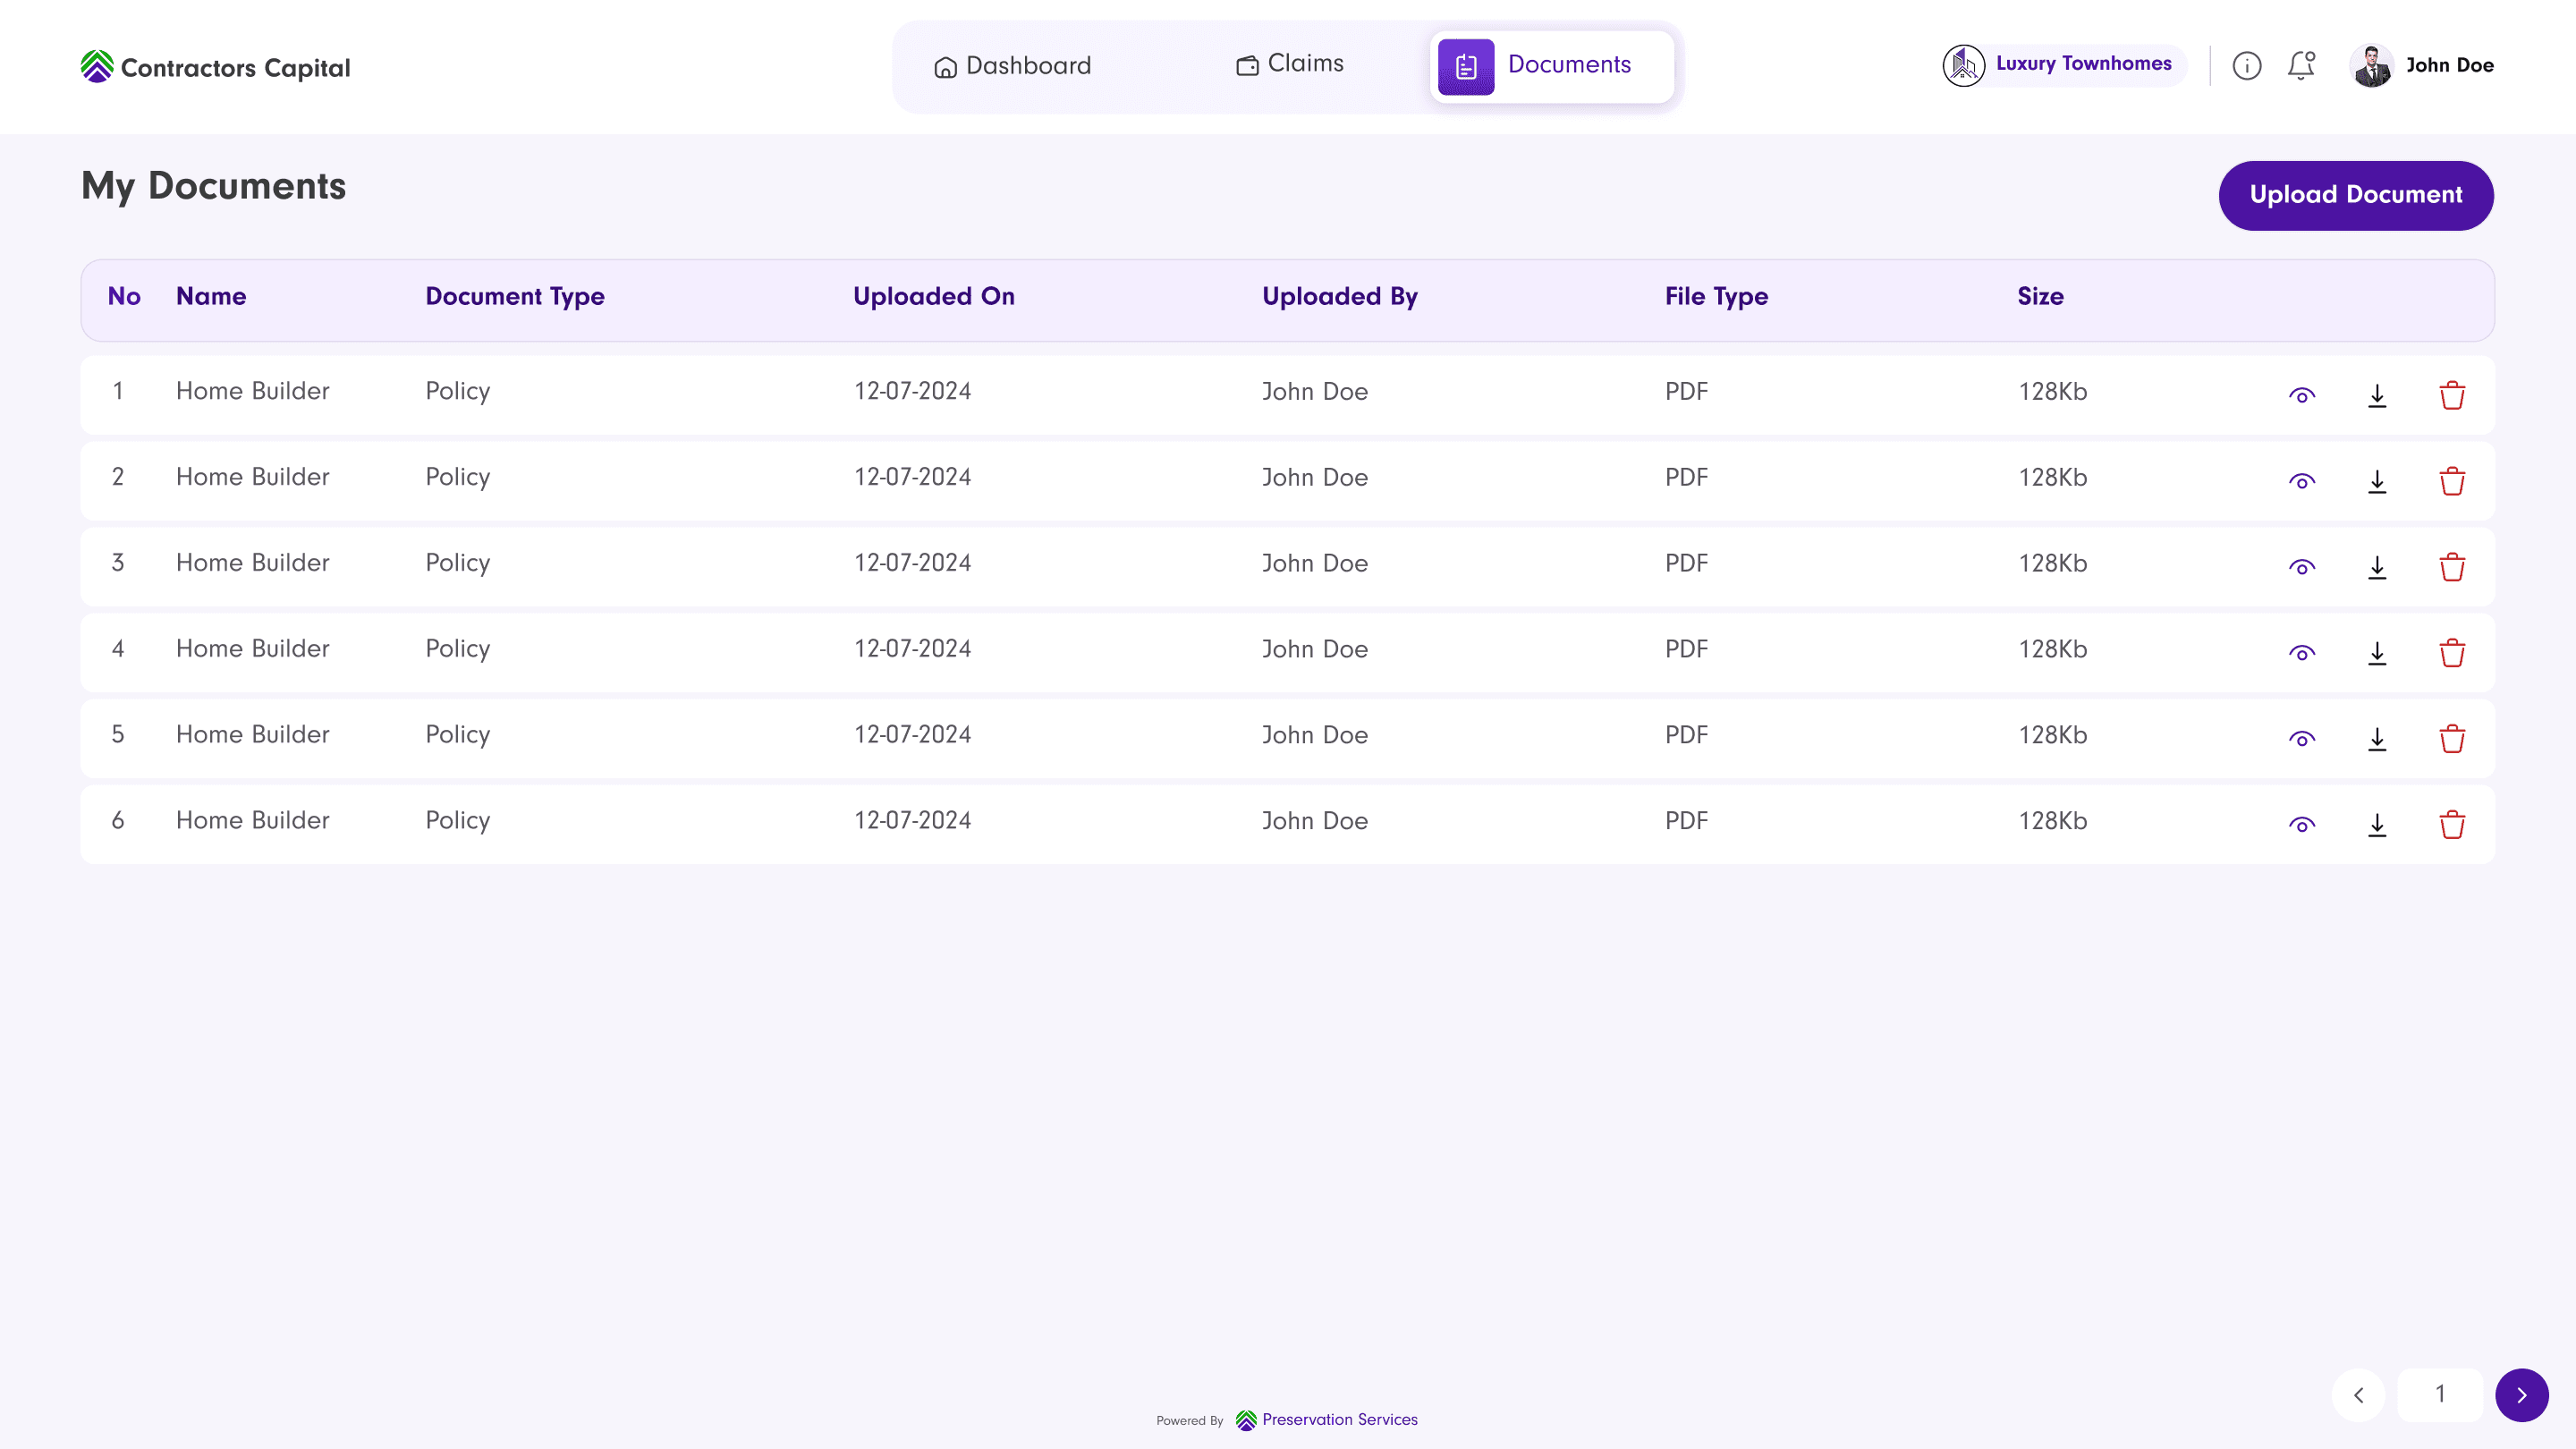The height and width of the screenshot is (1449, 2576).
Task: Select the Documents tab
Action: pos(1551,66)
